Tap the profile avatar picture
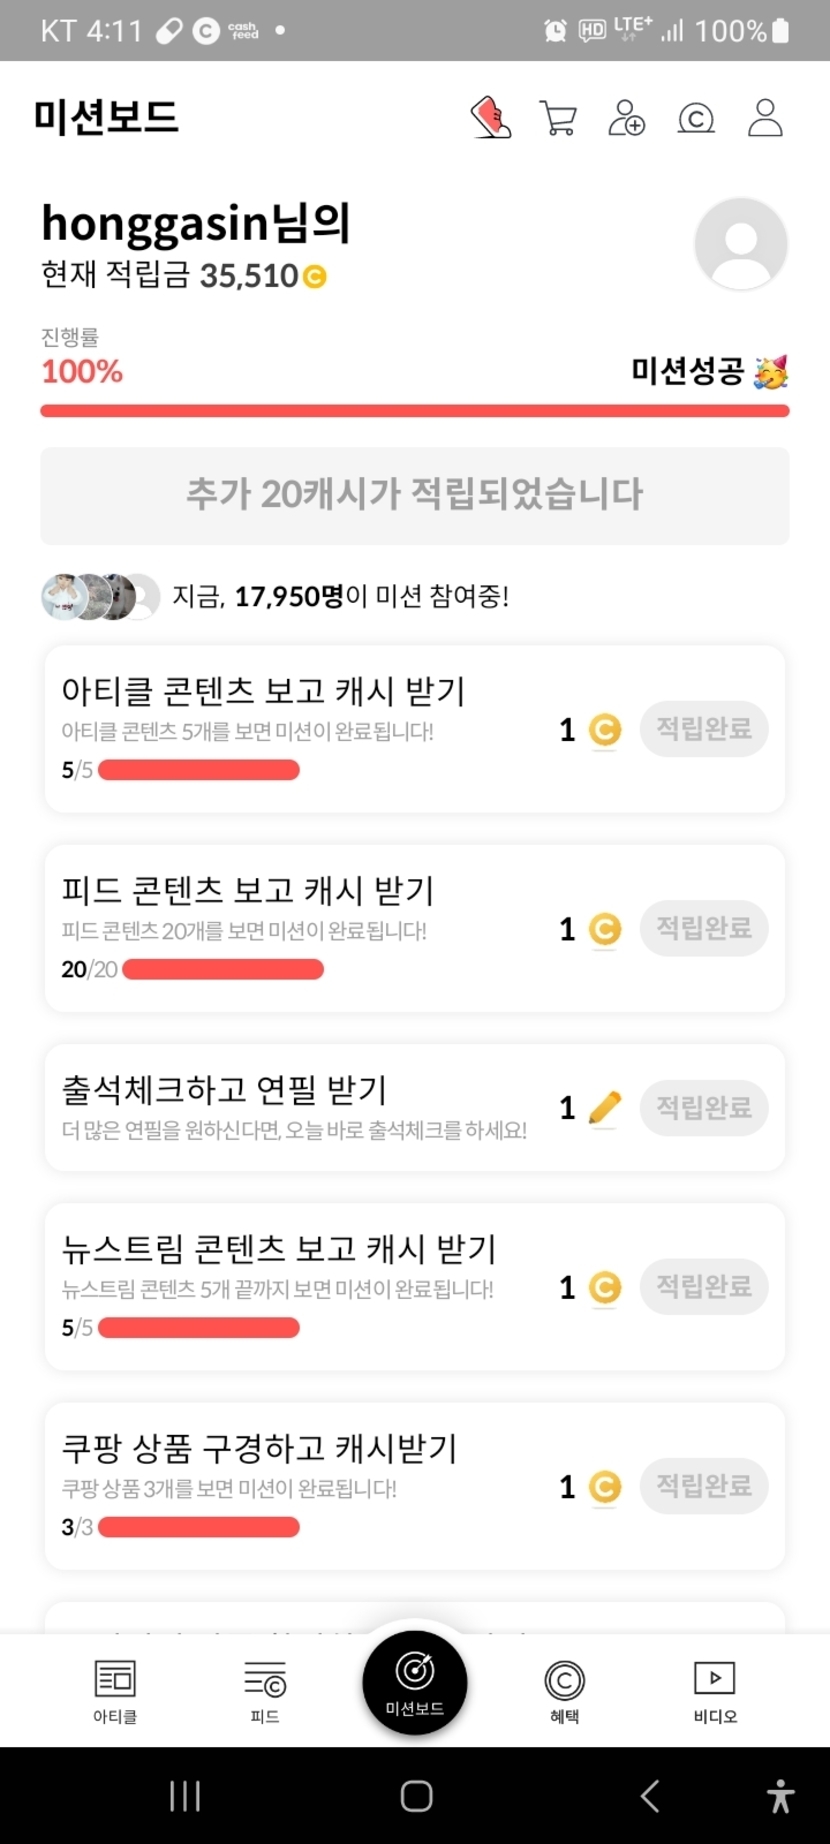 pyautogui.click(x=741, y=244)
